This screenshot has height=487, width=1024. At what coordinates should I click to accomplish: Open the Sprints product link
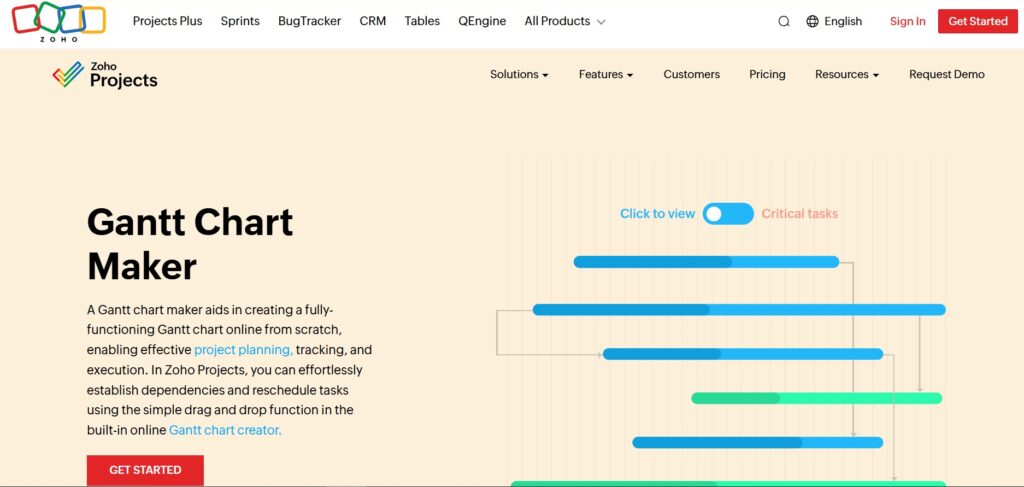tap(240, 22)
